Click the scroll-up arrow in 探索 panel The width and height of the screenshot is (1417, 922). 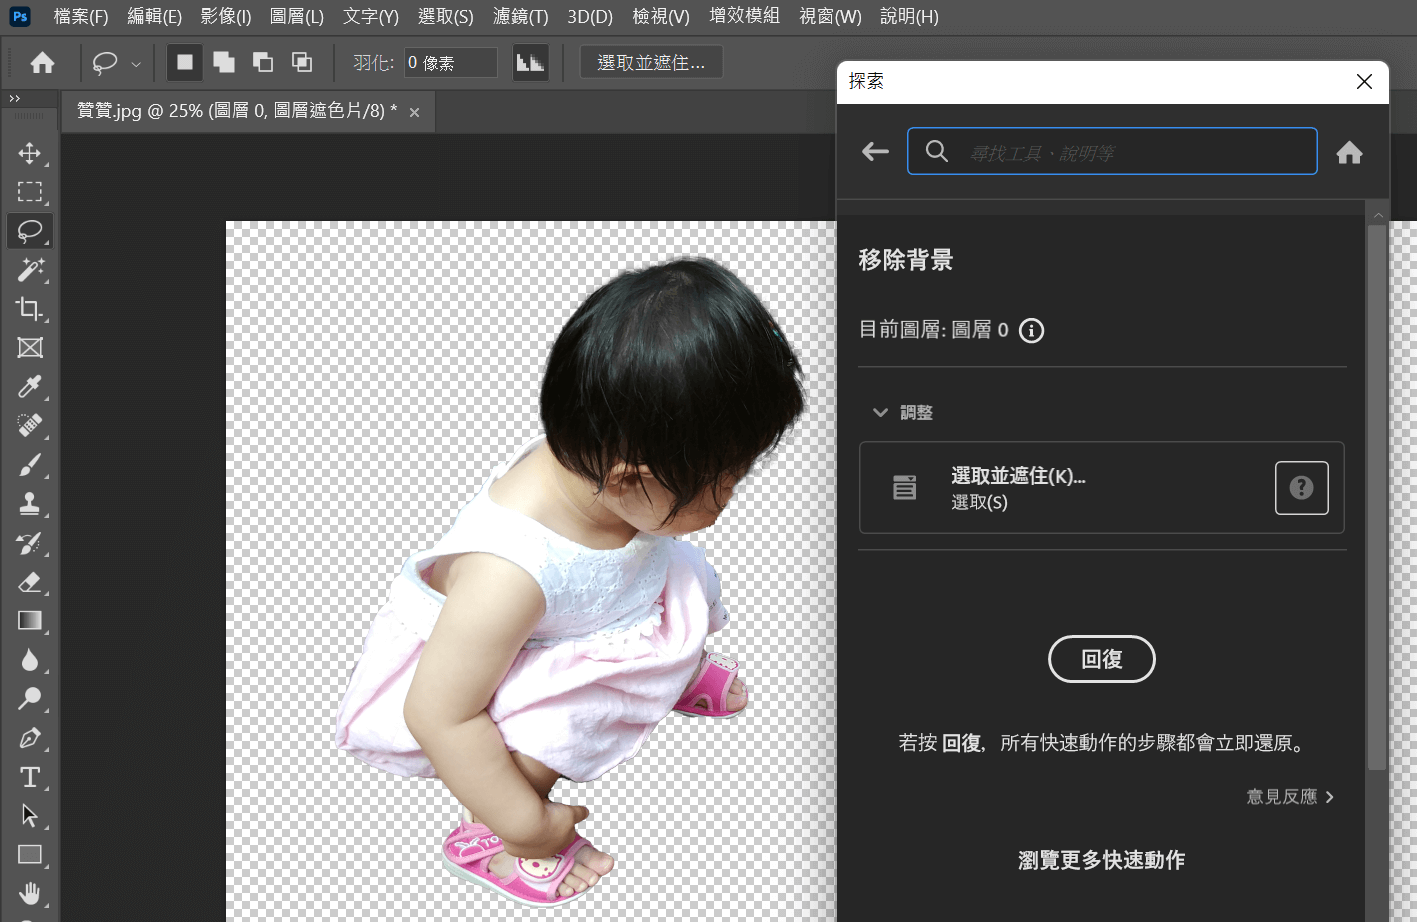[1378, 215]
